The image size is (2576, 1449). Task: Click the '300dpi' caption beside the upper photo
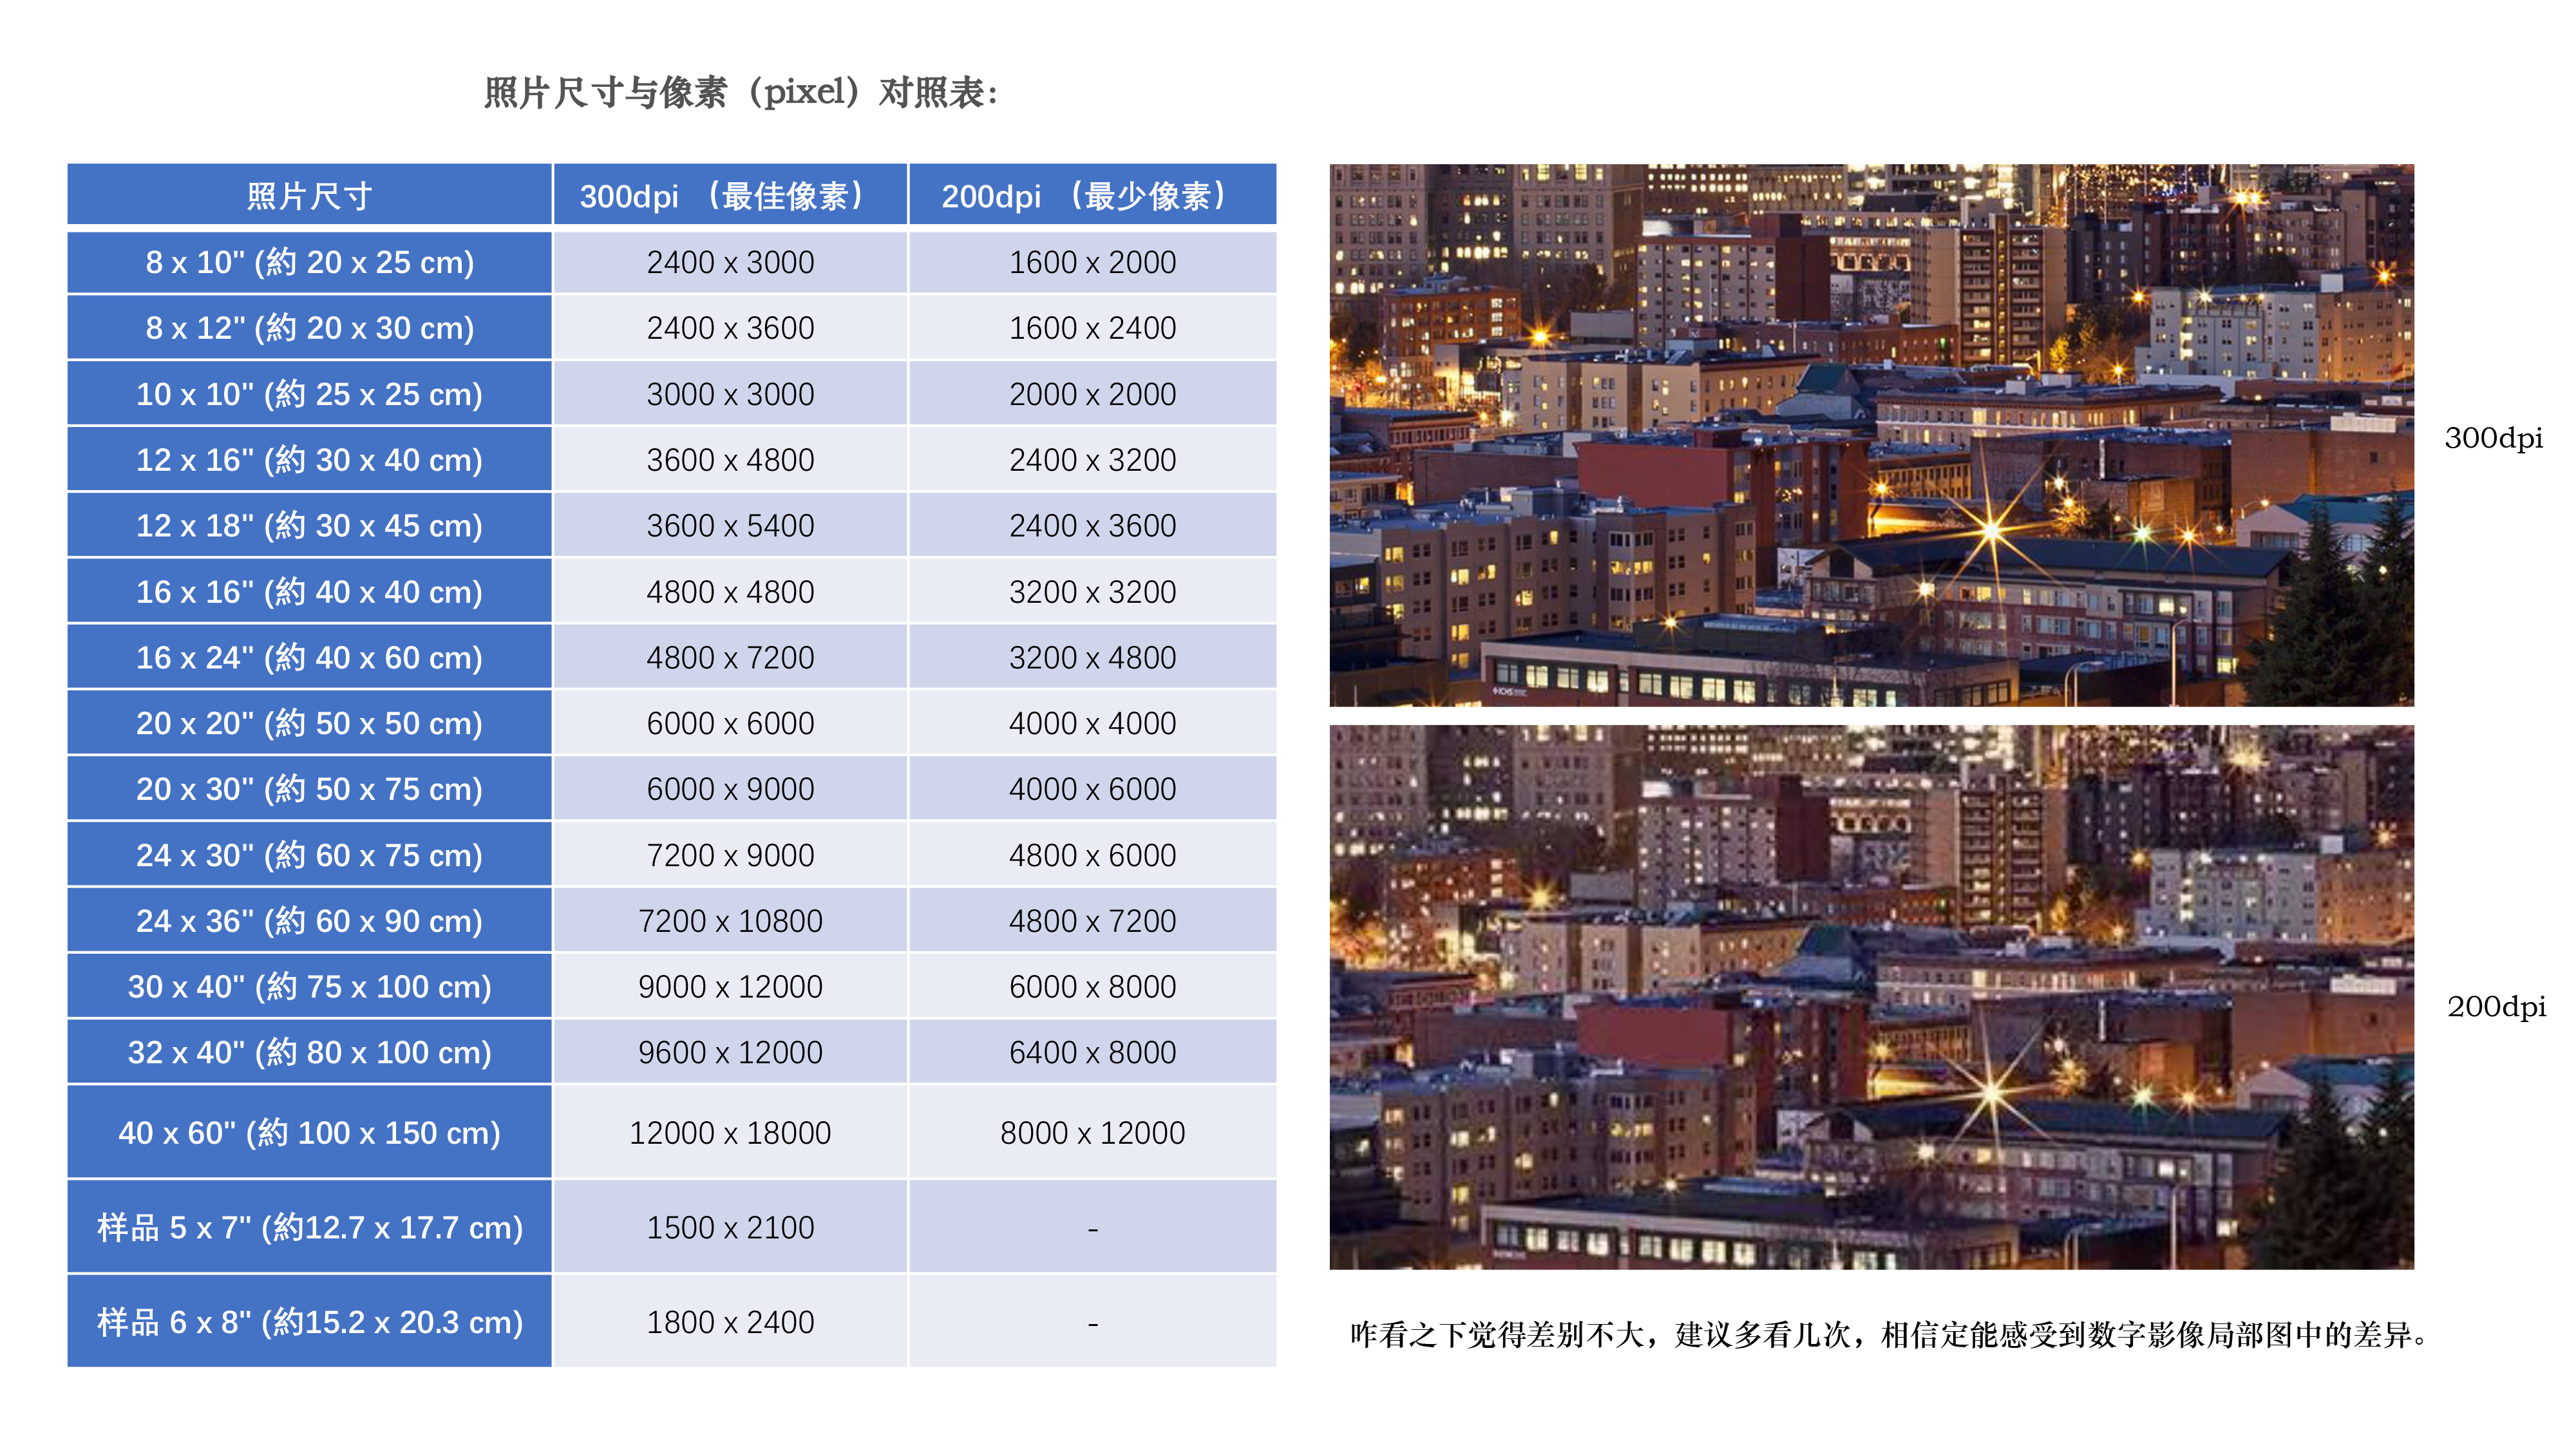(2493, 438)
